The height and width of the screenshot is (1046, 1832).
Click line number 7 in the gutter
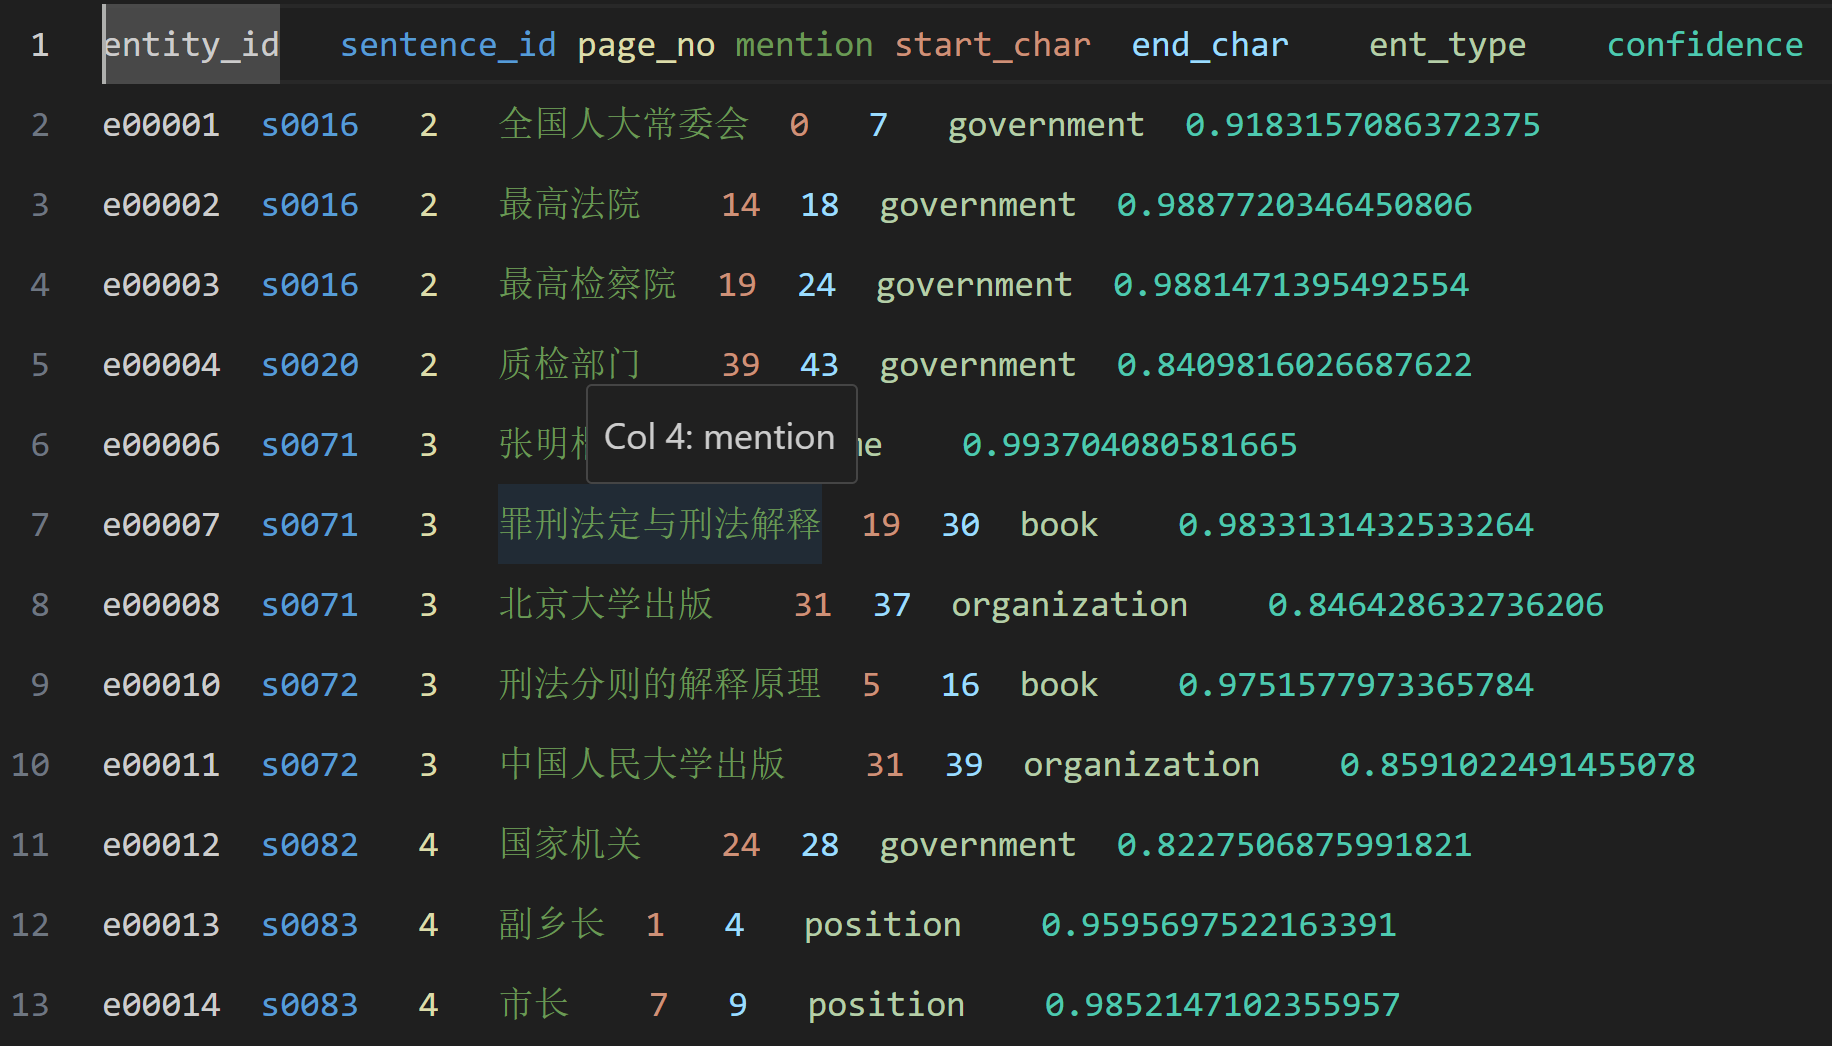tap(40, 524)
